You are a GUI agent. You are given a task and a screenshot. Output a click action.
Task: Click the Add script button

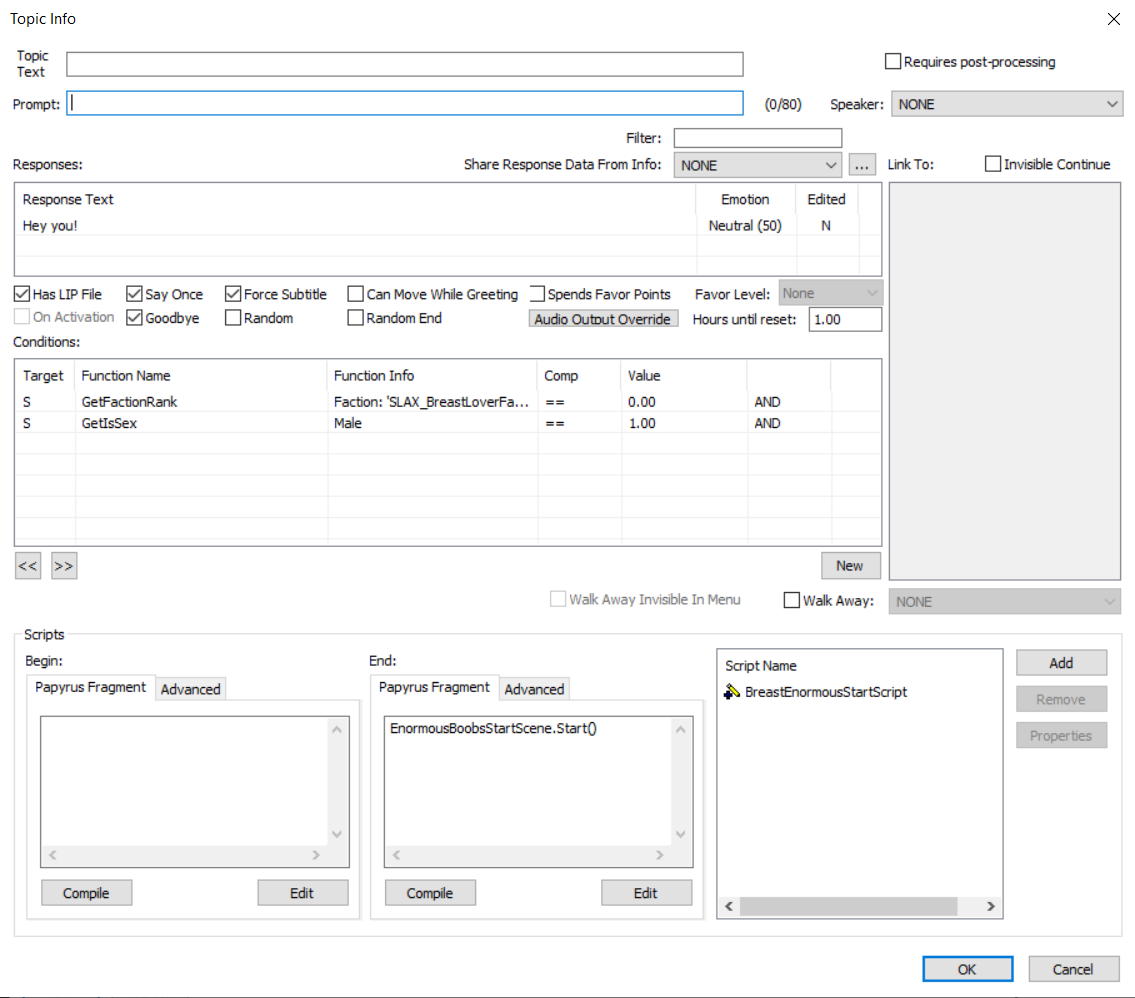(1061, 663)
